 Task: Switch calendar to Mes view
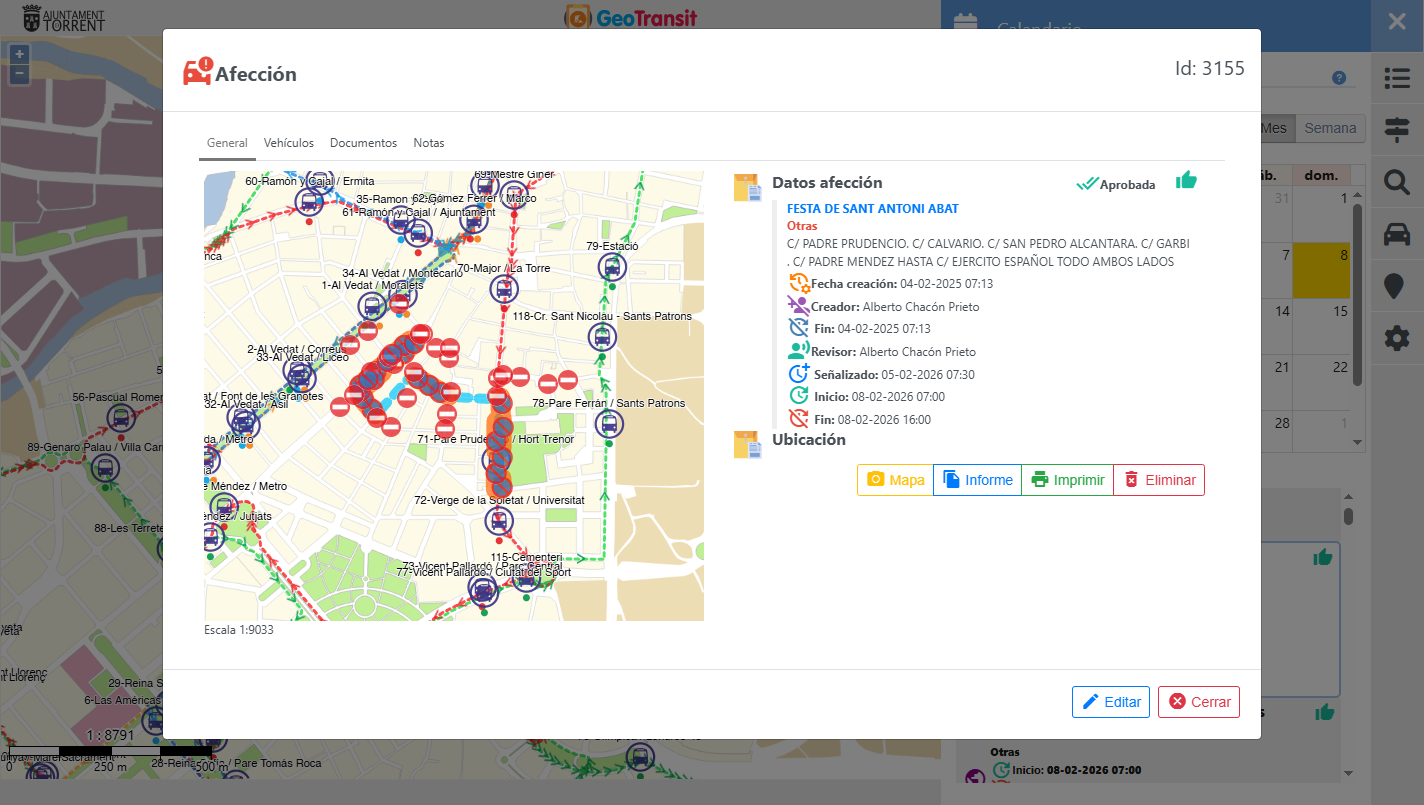point(1275,128)
